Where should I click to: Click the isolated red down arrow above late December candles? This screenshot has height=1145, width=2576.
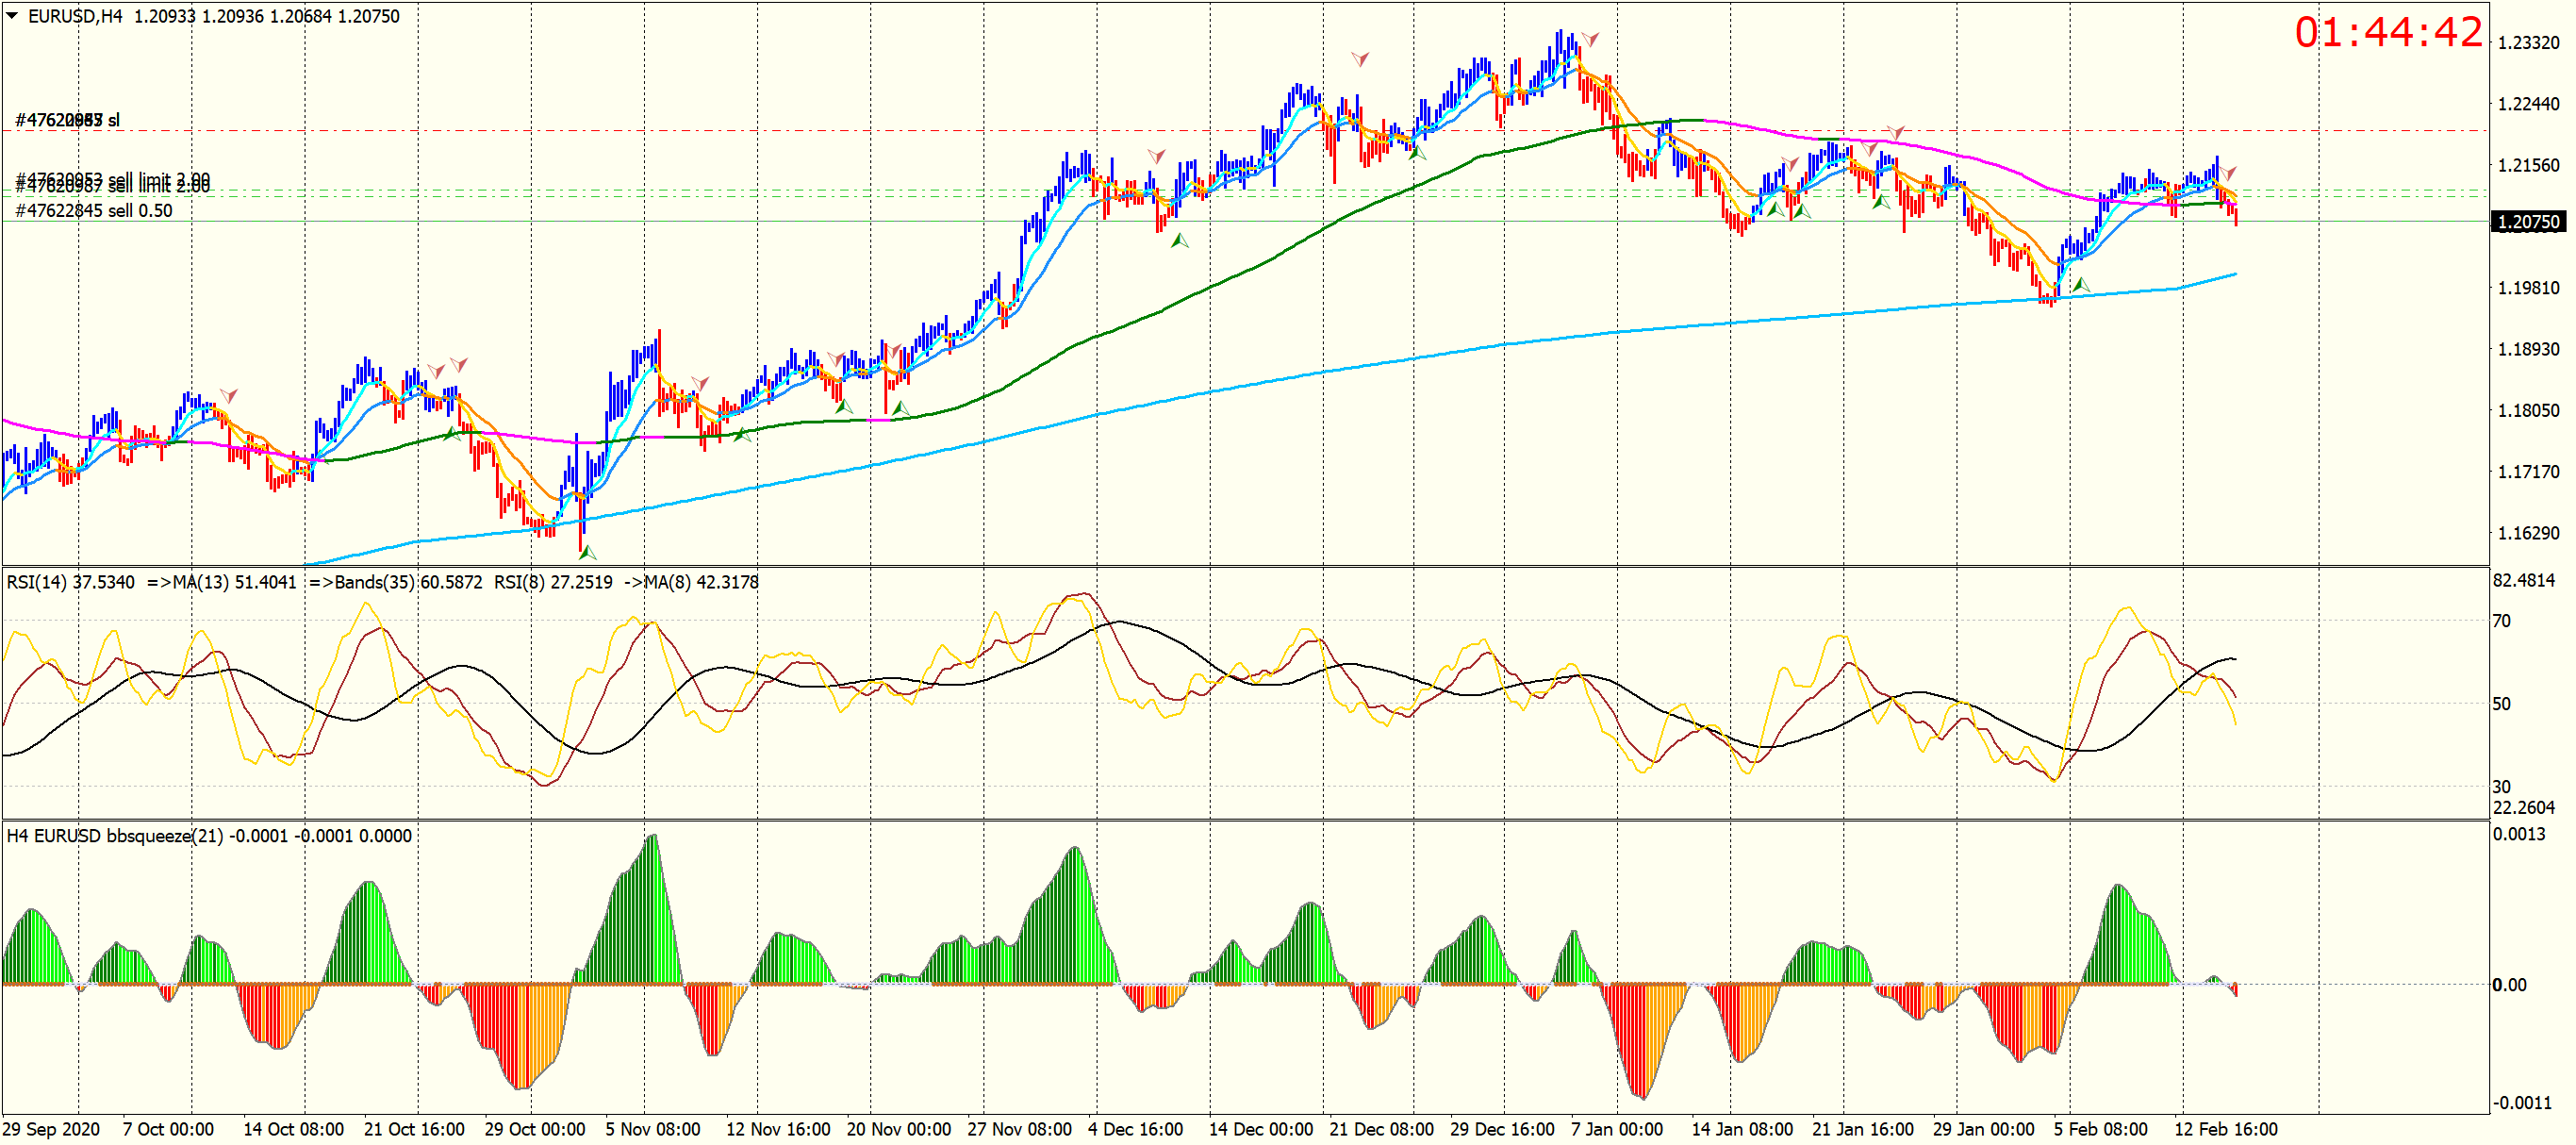click(1360, 59)
